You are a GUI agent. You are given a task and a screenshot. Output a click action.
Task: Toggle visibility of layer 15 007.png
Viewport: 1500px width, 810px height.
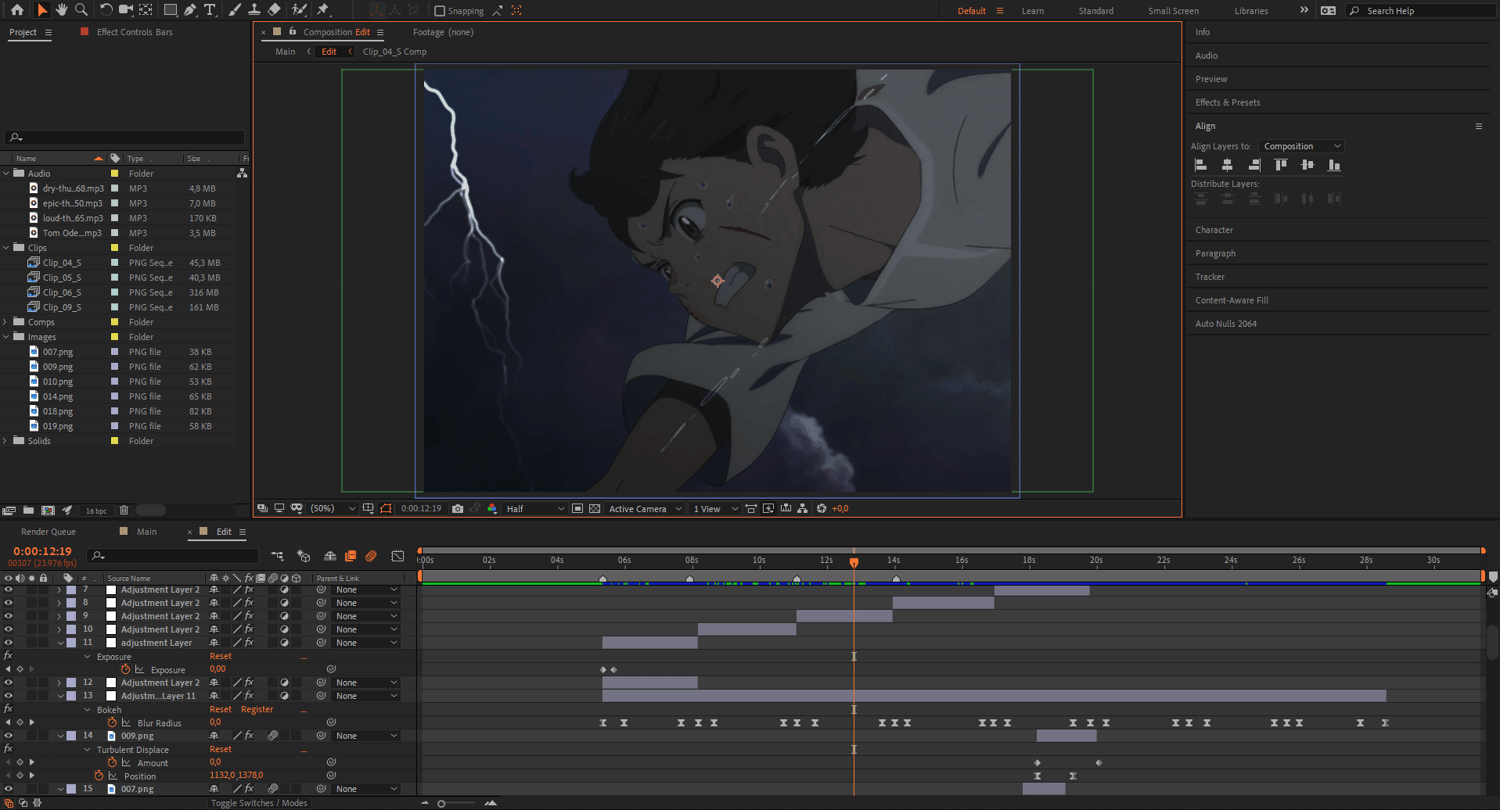[8, 789]
